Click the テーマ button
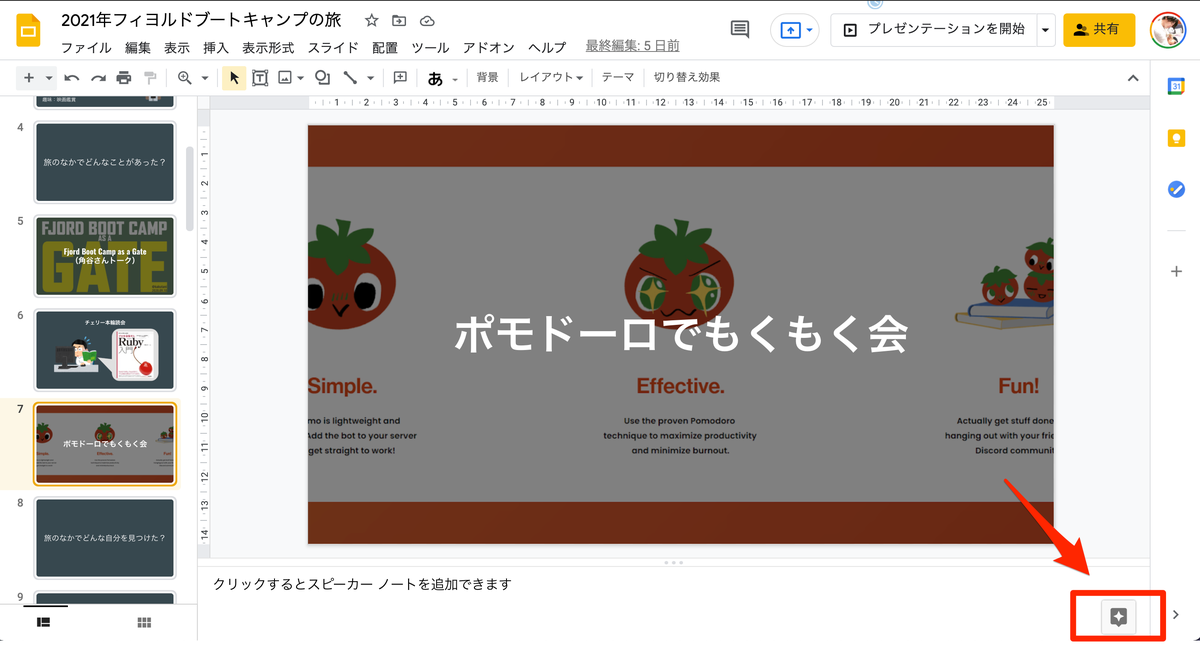Image resolution: width=1200 pixels, height=659 pixels. [x=618, y=77]
